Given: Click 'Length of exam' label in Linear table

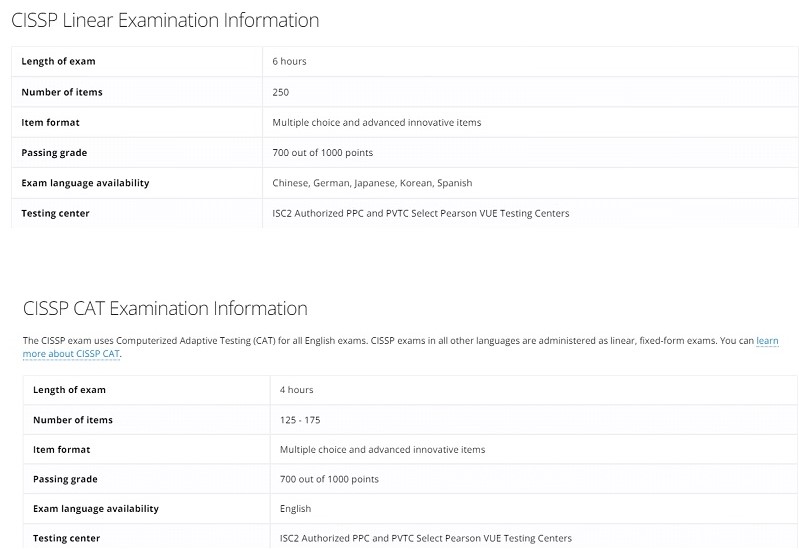Looking at the screenshot, I should pos(58,61).
